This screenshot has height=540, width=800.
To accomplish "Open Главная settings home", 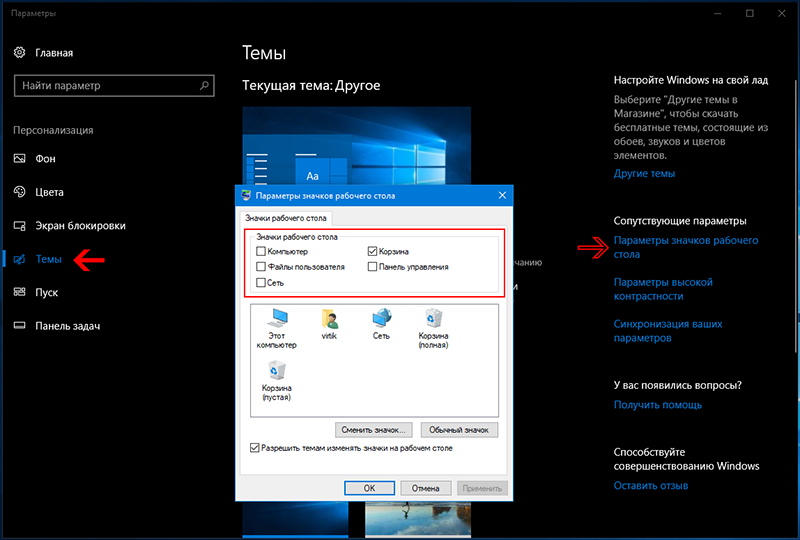I will click(x=44, y=53).
